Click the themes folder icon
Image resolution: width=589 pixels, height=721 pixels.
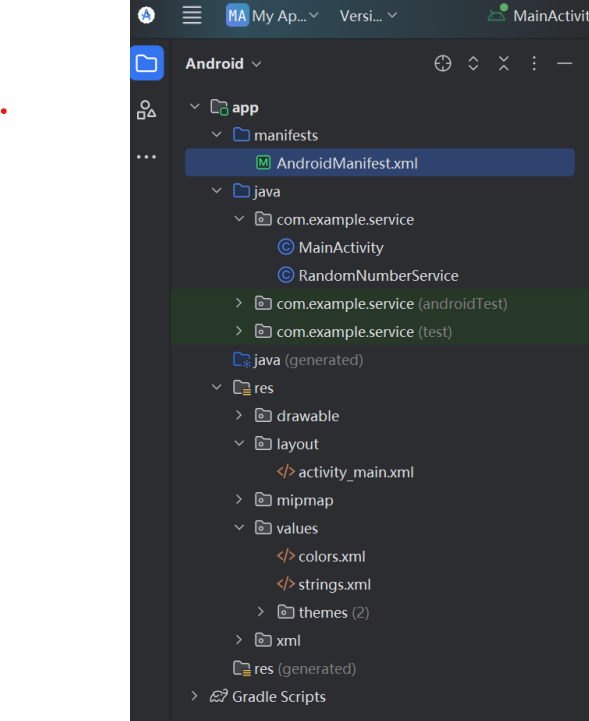[x=286, y=612]
